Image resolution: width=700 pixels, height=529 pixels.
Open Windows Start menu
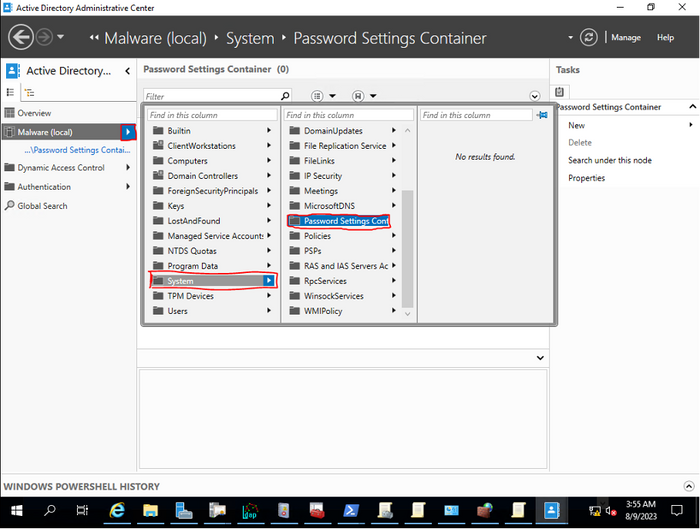click(x=17, y=510)
